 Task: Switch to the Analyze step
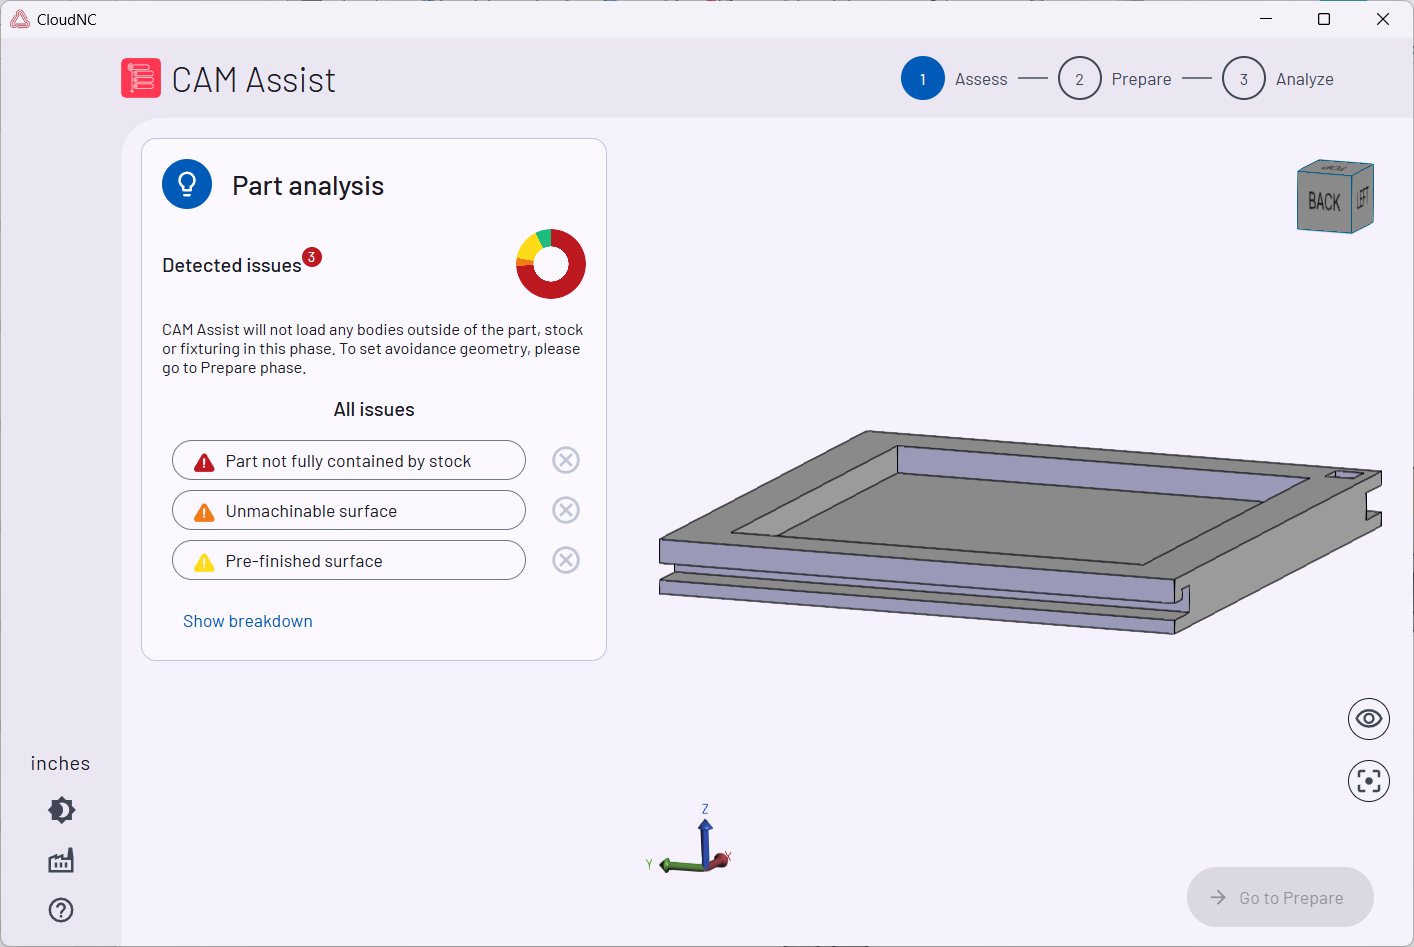tap(1278, 79)
